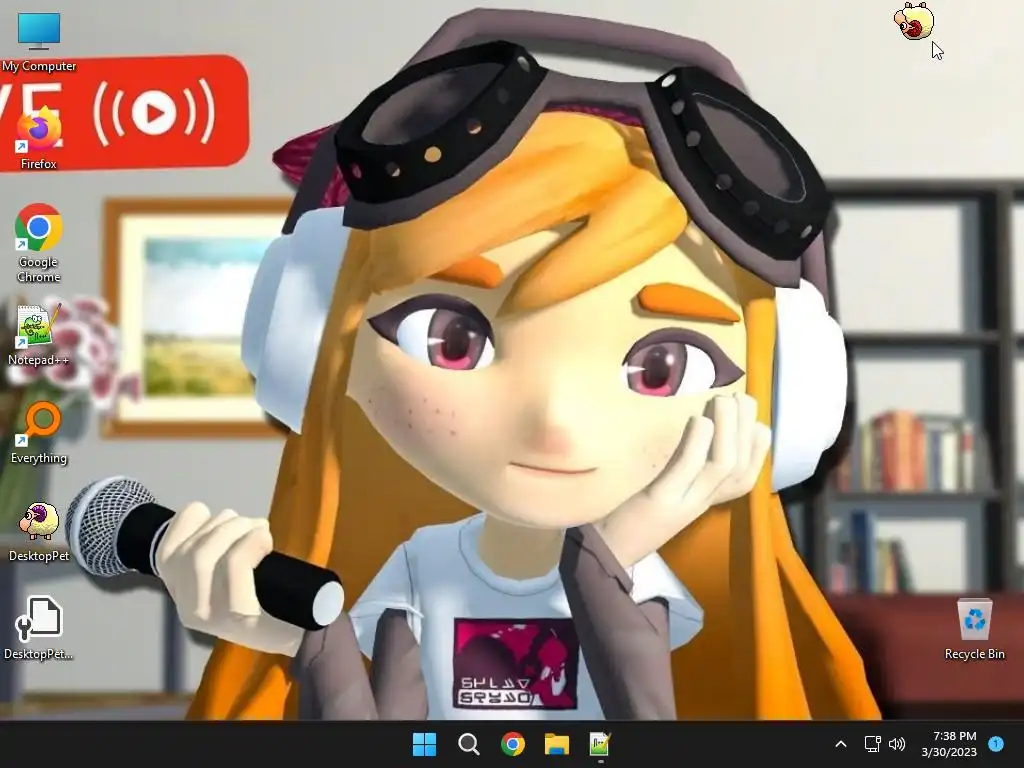This screenshot has height=768, width=1024.
Task: Open the notification count badge
Action: tap(996, 744)
